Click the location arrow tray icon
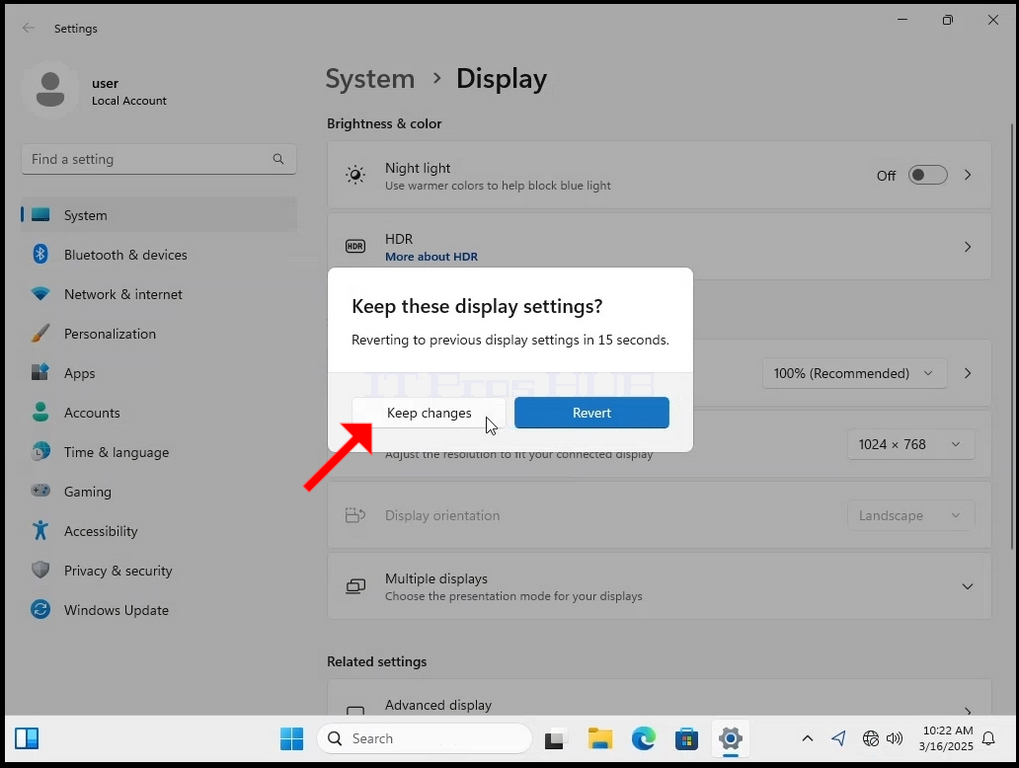The height and width of the screenshot is (768, 1019). (838, 738)
